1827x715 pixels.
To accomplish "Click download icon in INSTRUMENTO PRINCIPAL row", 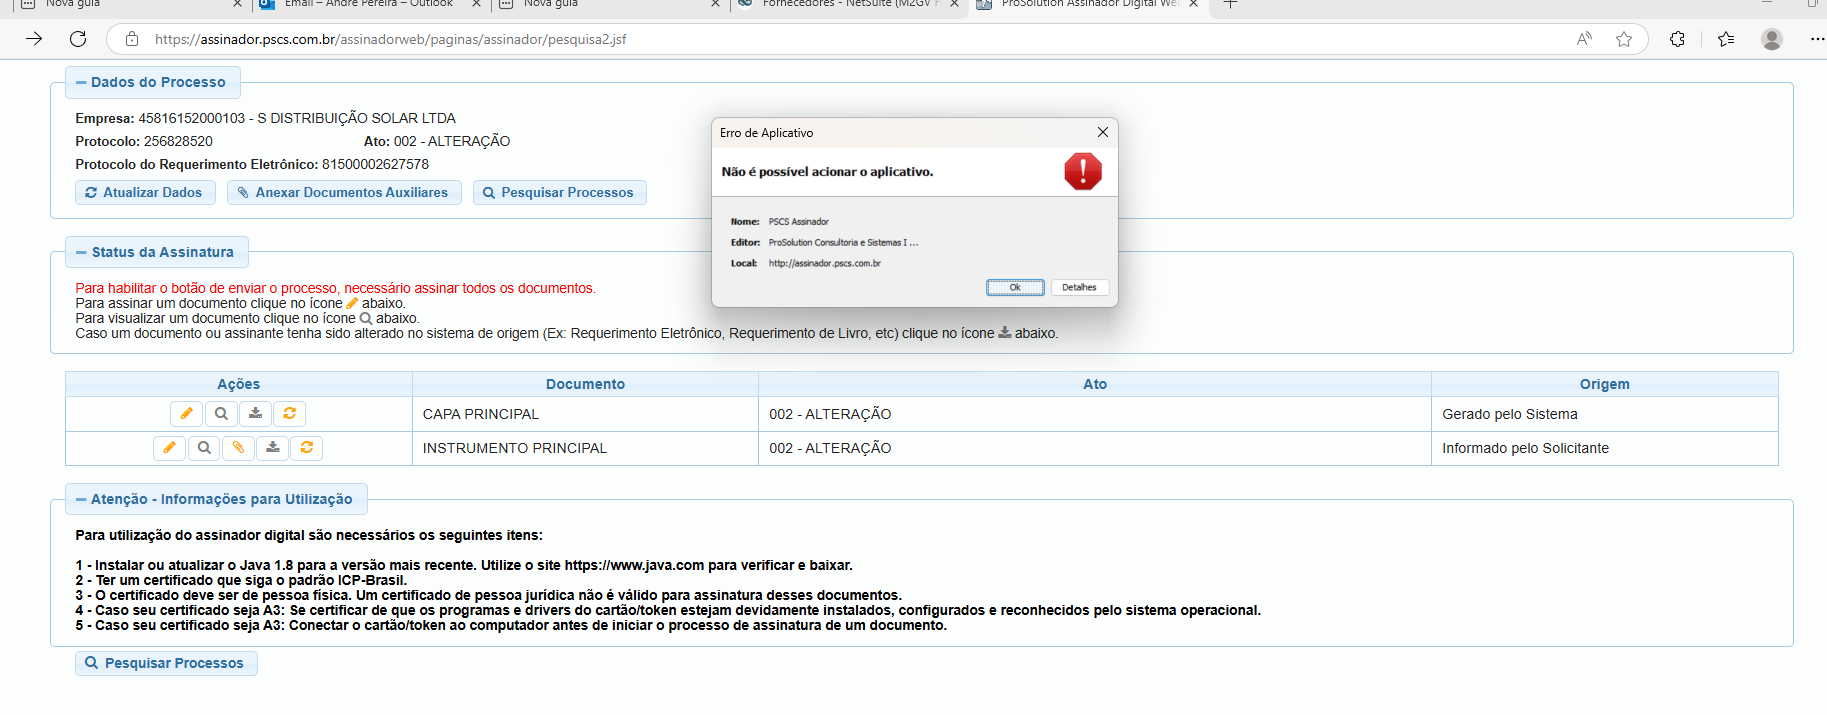I will [273, 448].
